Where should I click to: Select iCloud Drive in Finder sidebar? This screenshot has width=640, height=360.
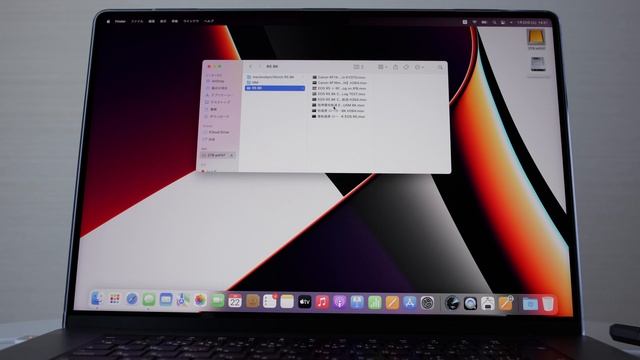coord(217,132)
